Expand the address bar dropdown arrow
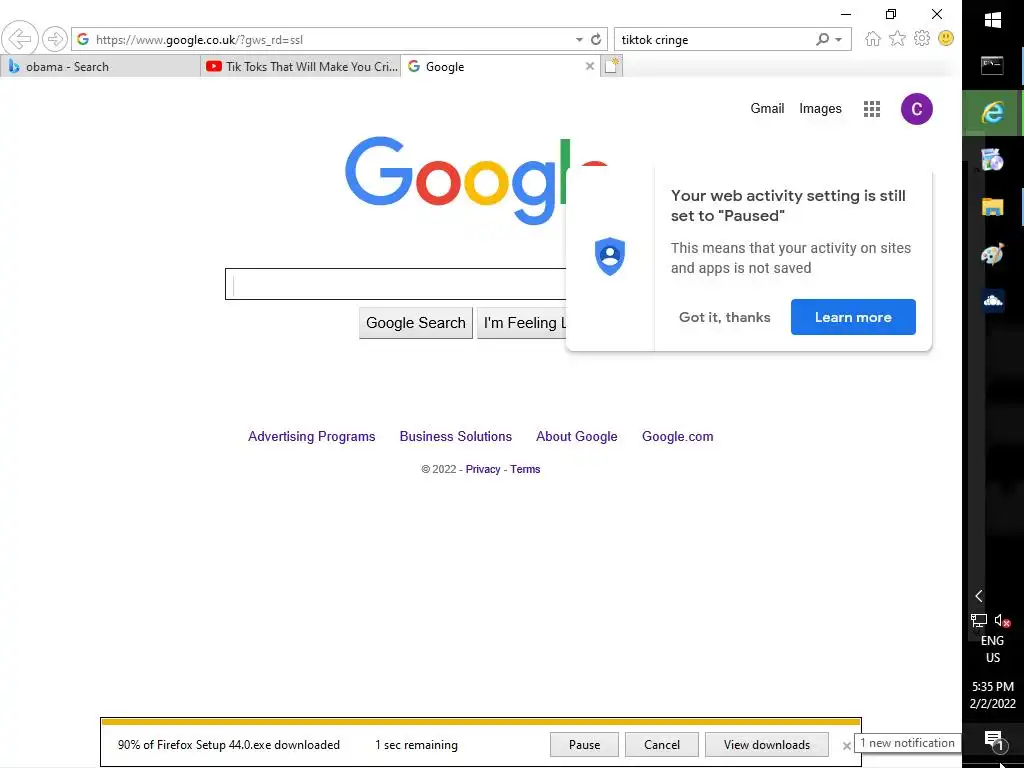Viewport: 1024px width, 768px height. (x=579, y=40)
